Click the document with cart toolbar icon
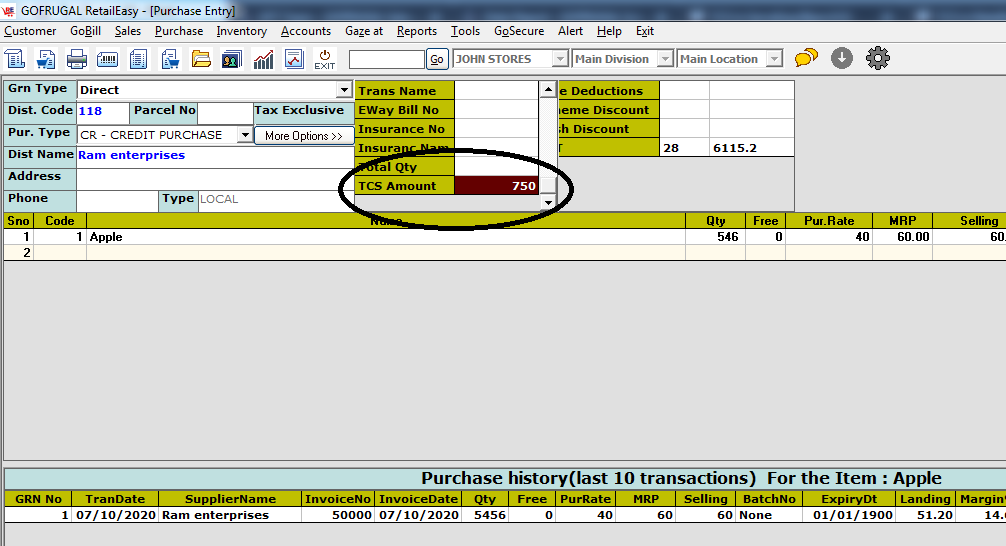This screenshot has width=1006, height=546. tap(46, 59)
